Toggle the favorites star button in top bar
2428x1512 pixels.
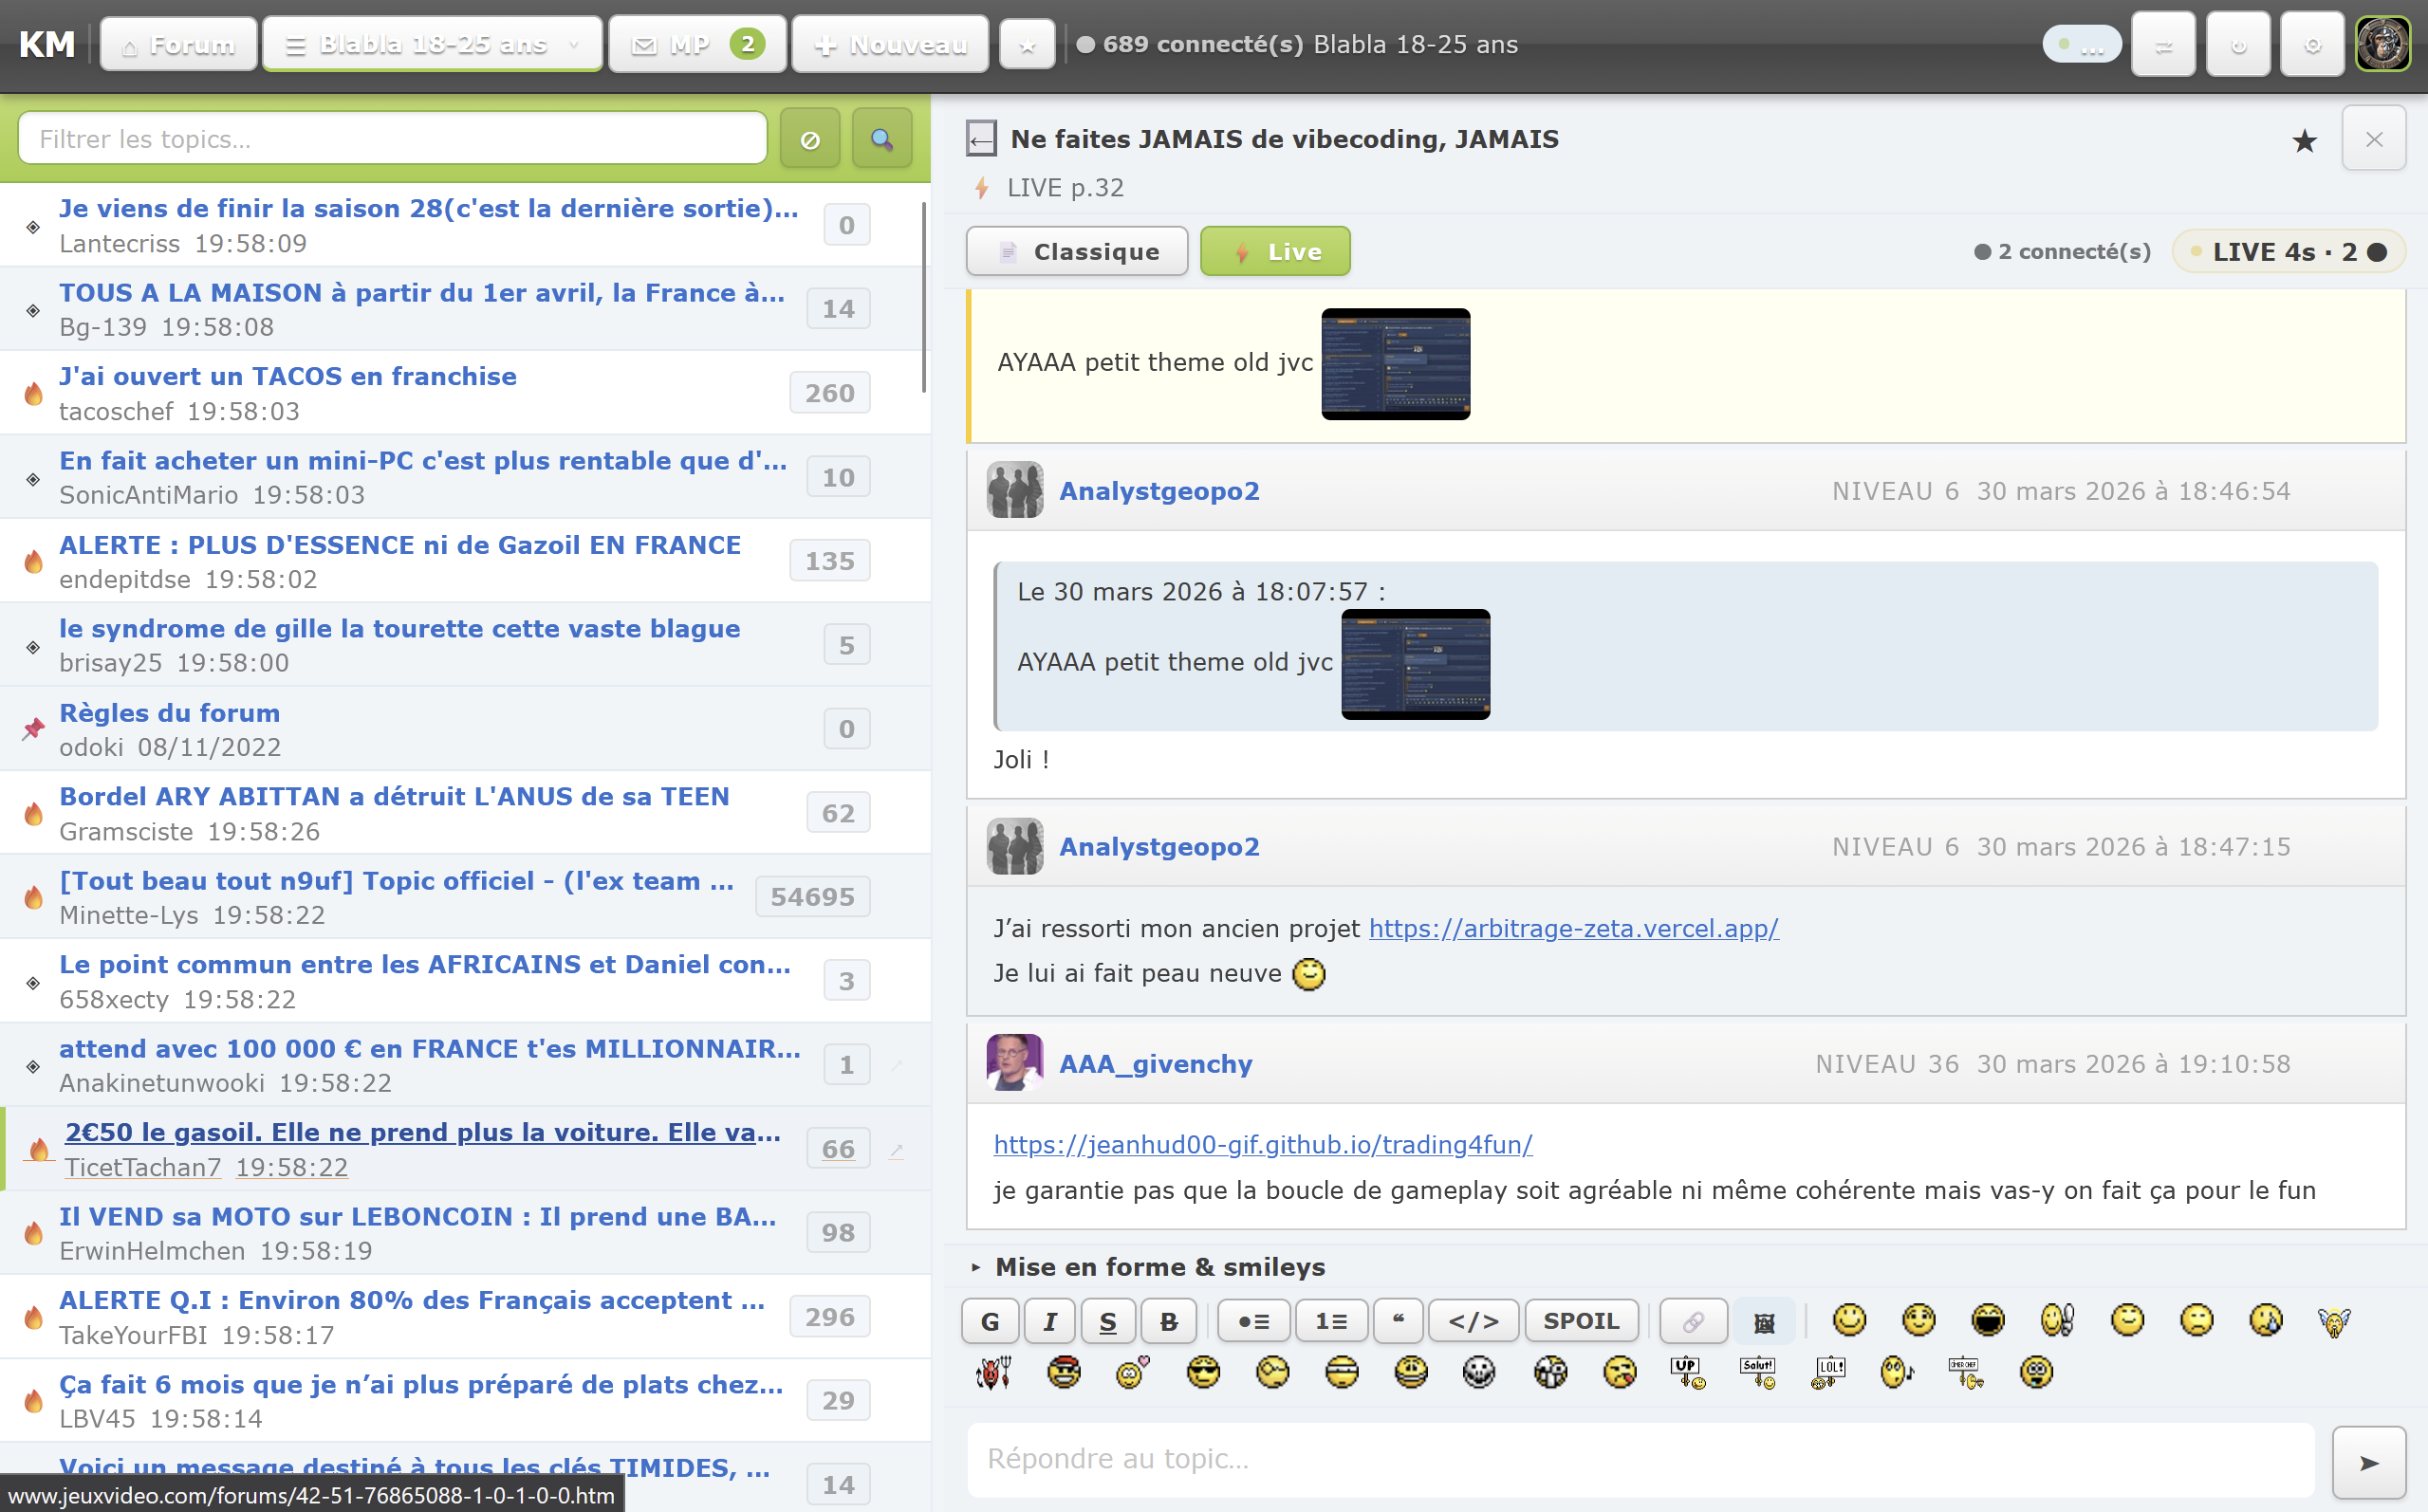tap(1027, 45)
